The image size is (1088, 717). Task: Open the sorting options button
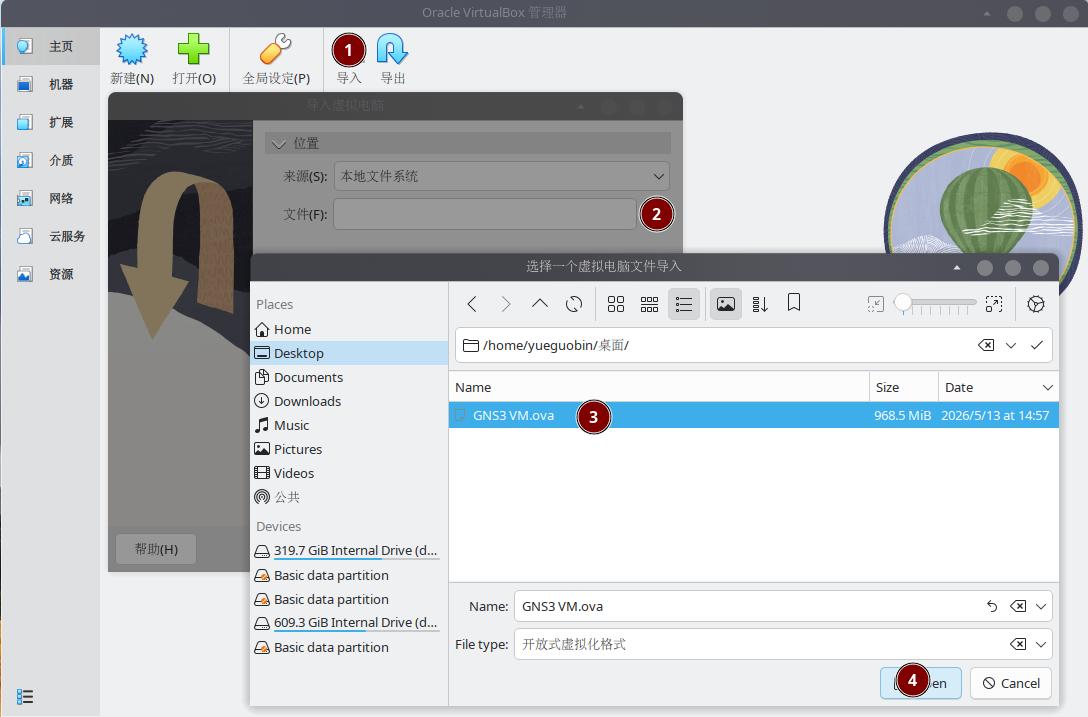(x=760, y=304)
